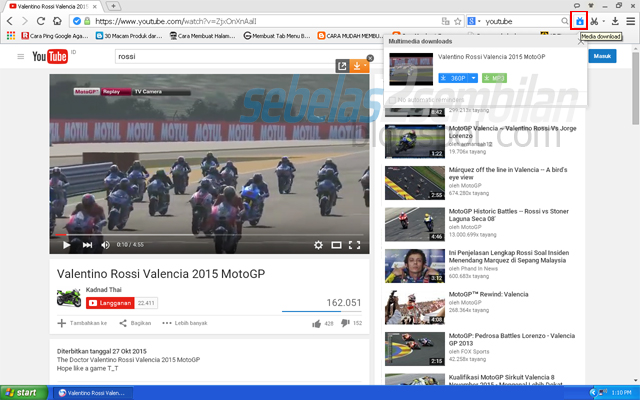Click the Kadnad Thai channel avatar

(x=69, y=298)
